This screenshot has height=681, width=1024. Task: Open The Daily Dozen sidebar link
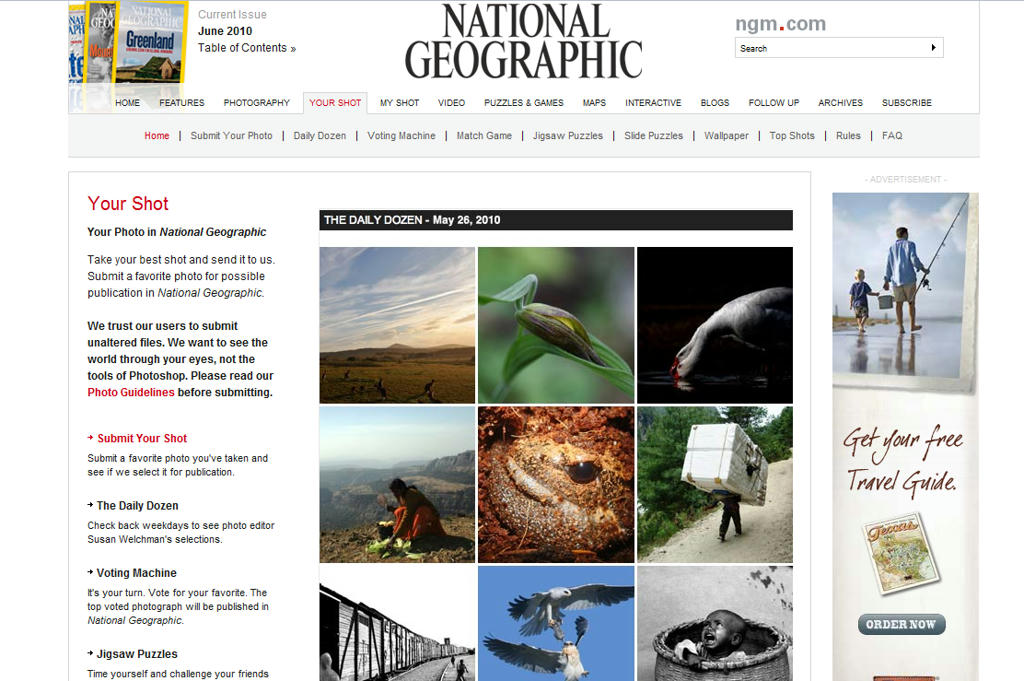(x=137, y=505)
